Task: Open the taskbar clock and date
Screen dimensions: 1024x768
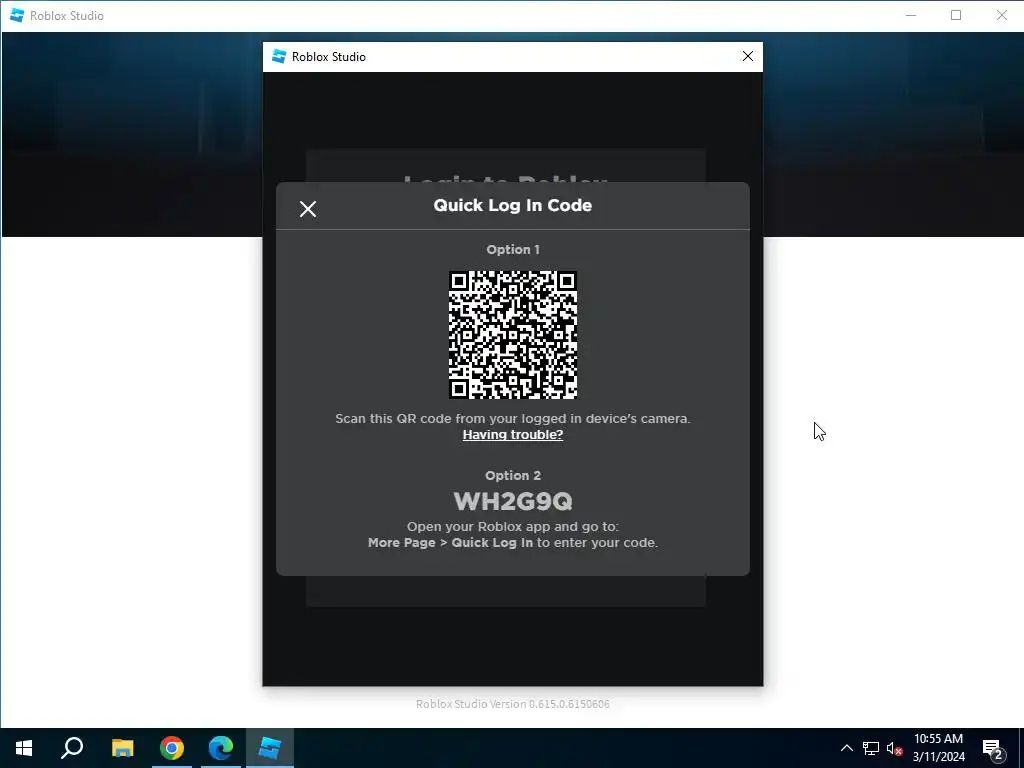Action: tap(938, 748)
